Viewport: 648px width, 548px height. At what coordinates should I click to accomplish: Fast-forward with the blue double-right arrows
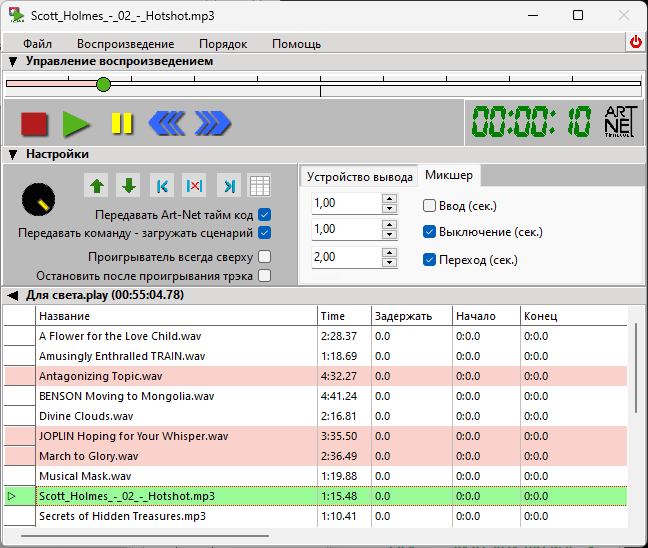pos(213,123)
